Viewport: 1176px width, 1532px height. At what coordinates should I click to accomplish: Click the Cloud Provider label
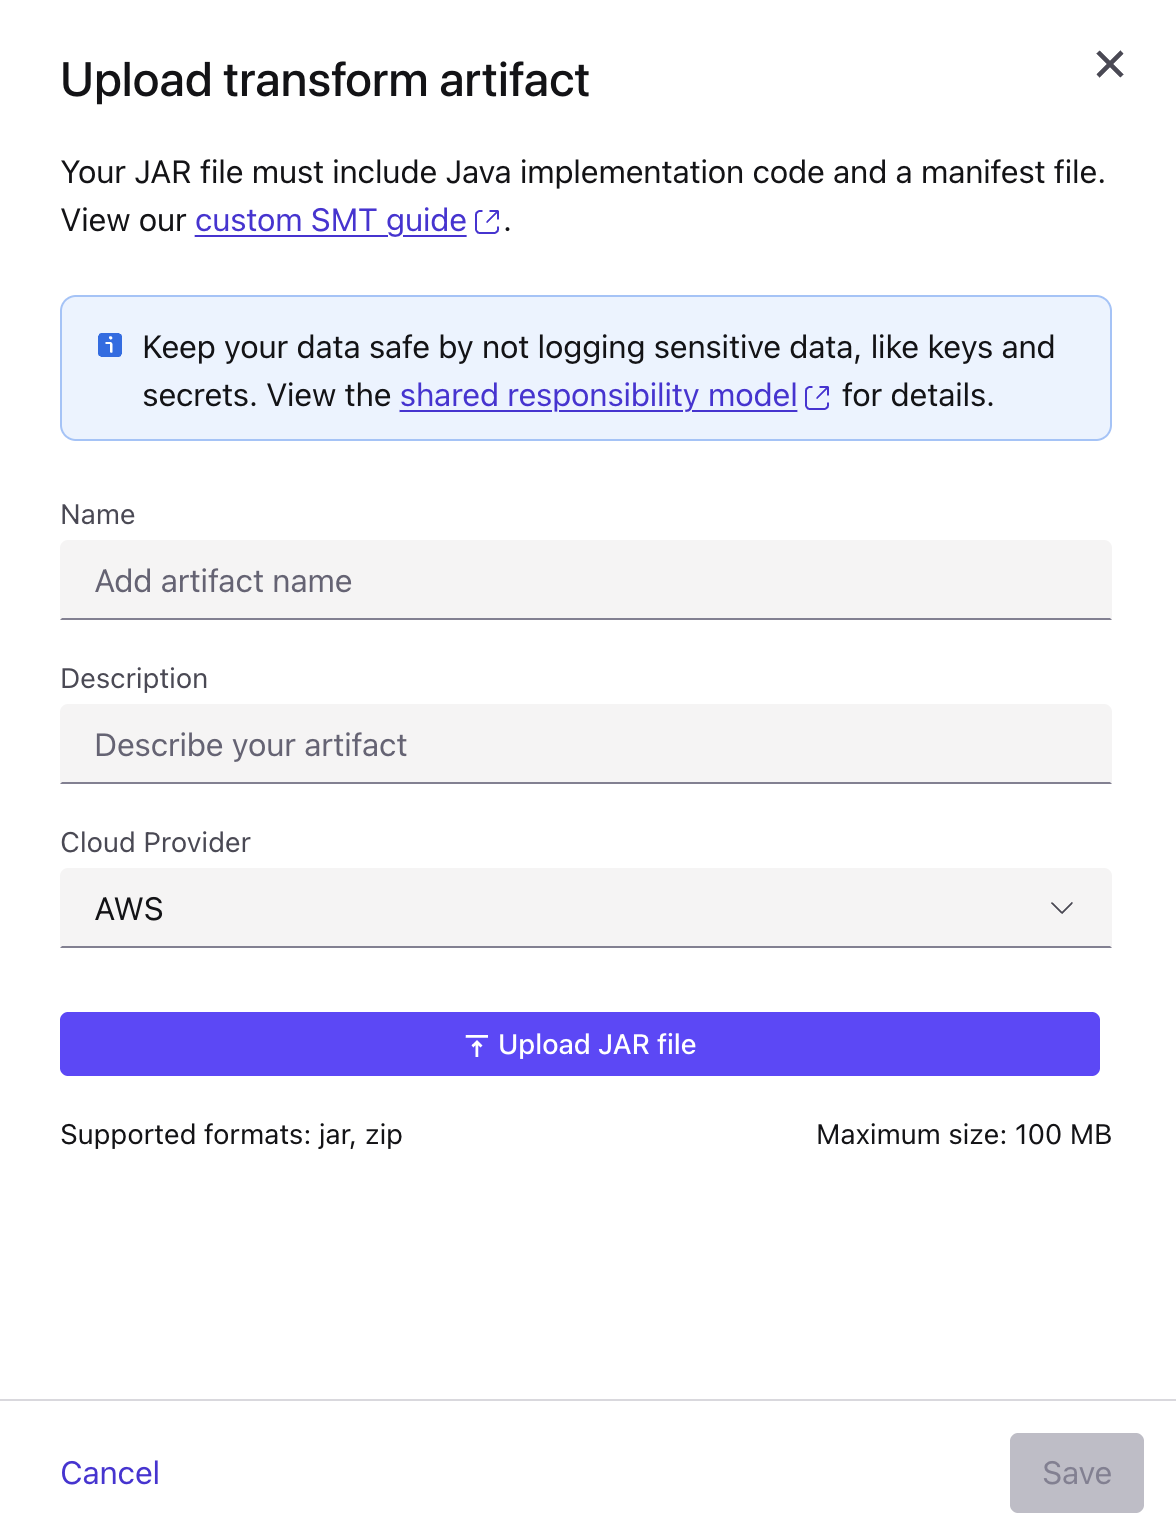tap(156, 842)
